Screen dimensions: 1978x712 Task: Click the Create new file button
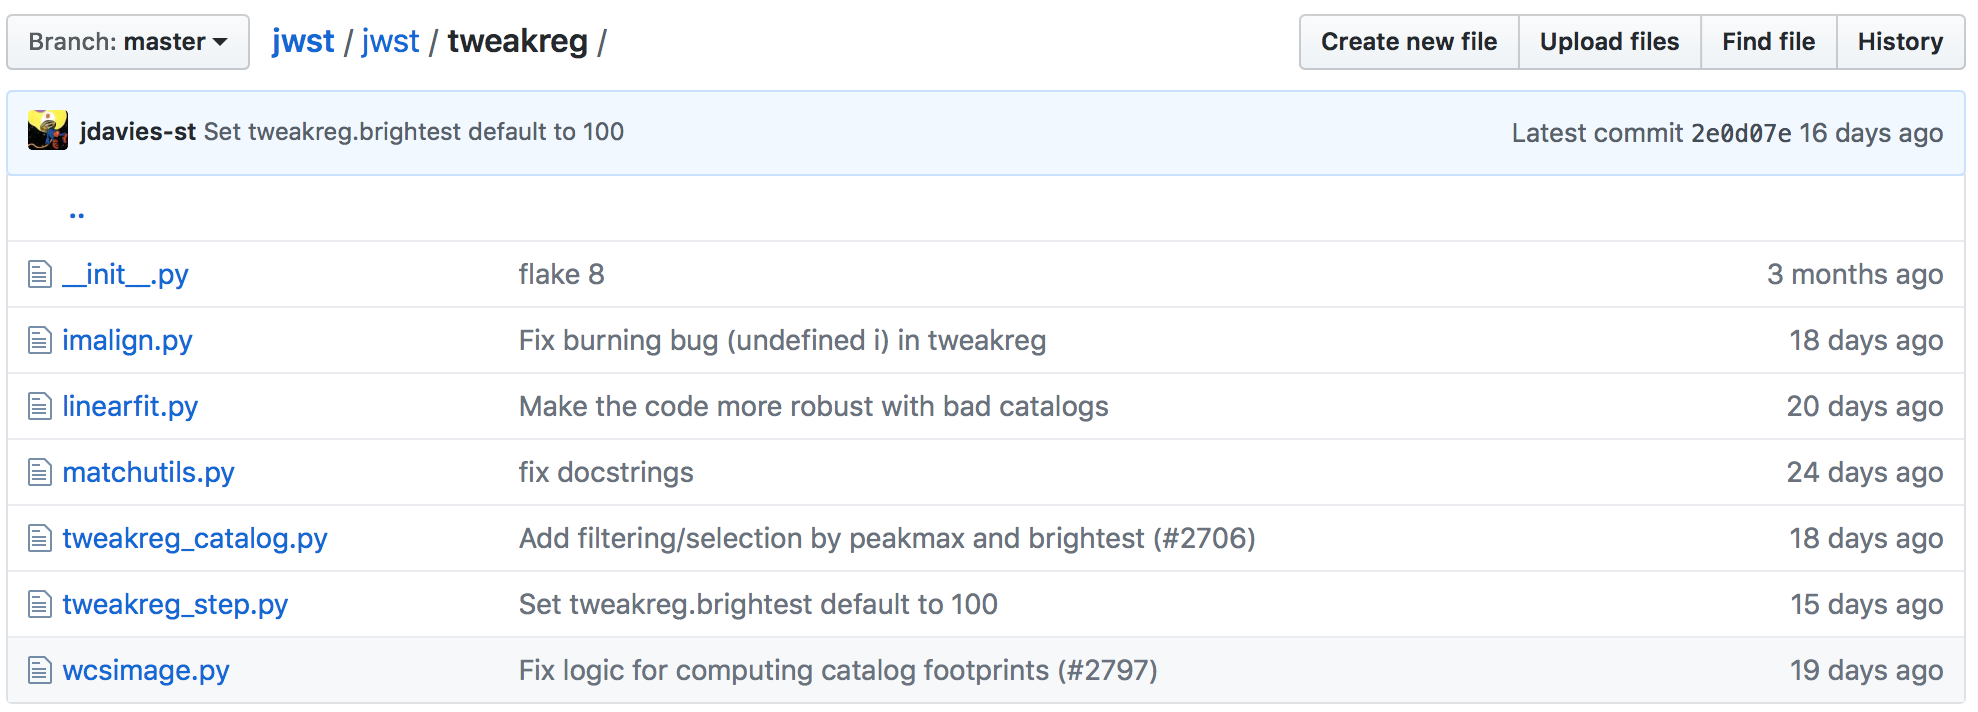1408,42
